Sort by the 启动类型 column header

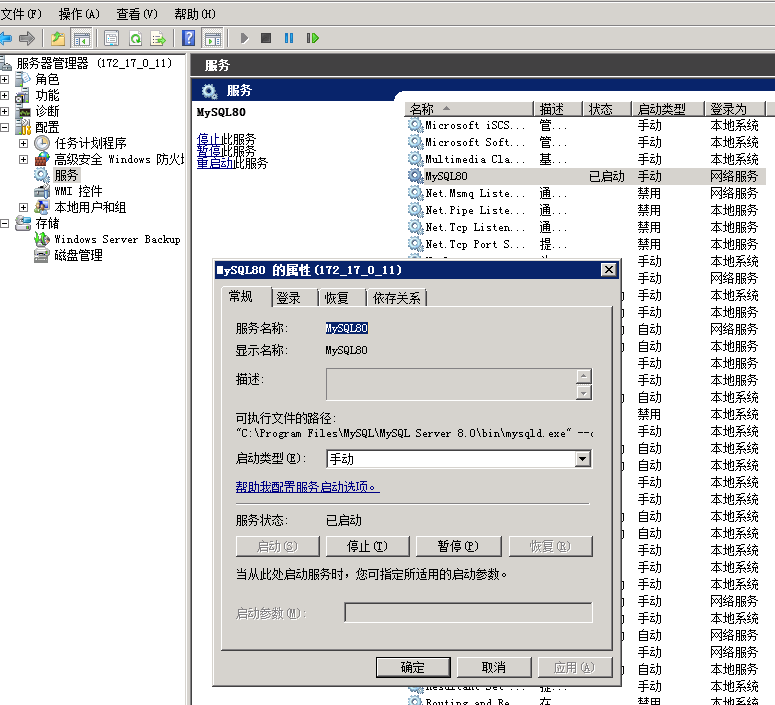pyautogui.click(x=668, y=109)
